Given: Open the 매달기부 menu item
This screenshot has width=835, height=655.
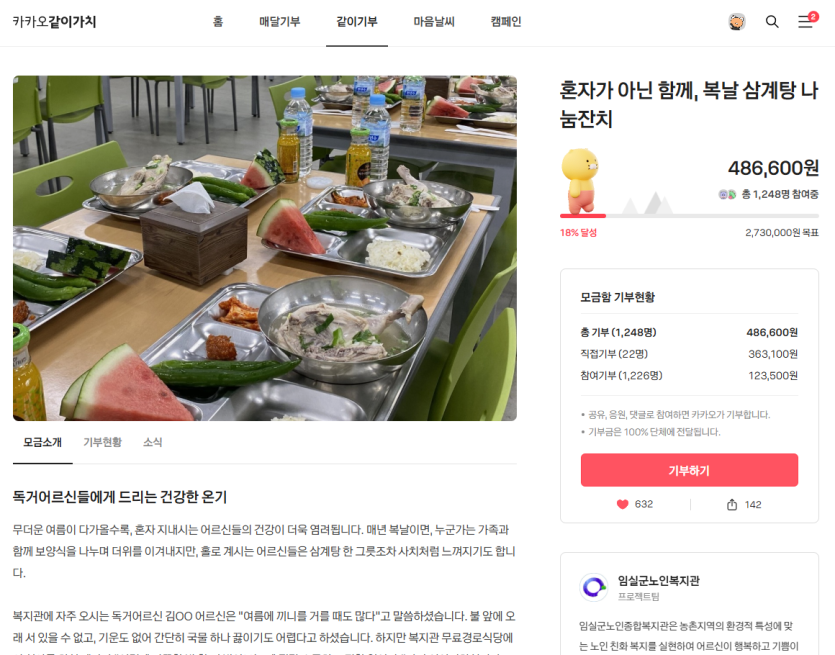Looking at the screenshot, I should coord(280,22).
